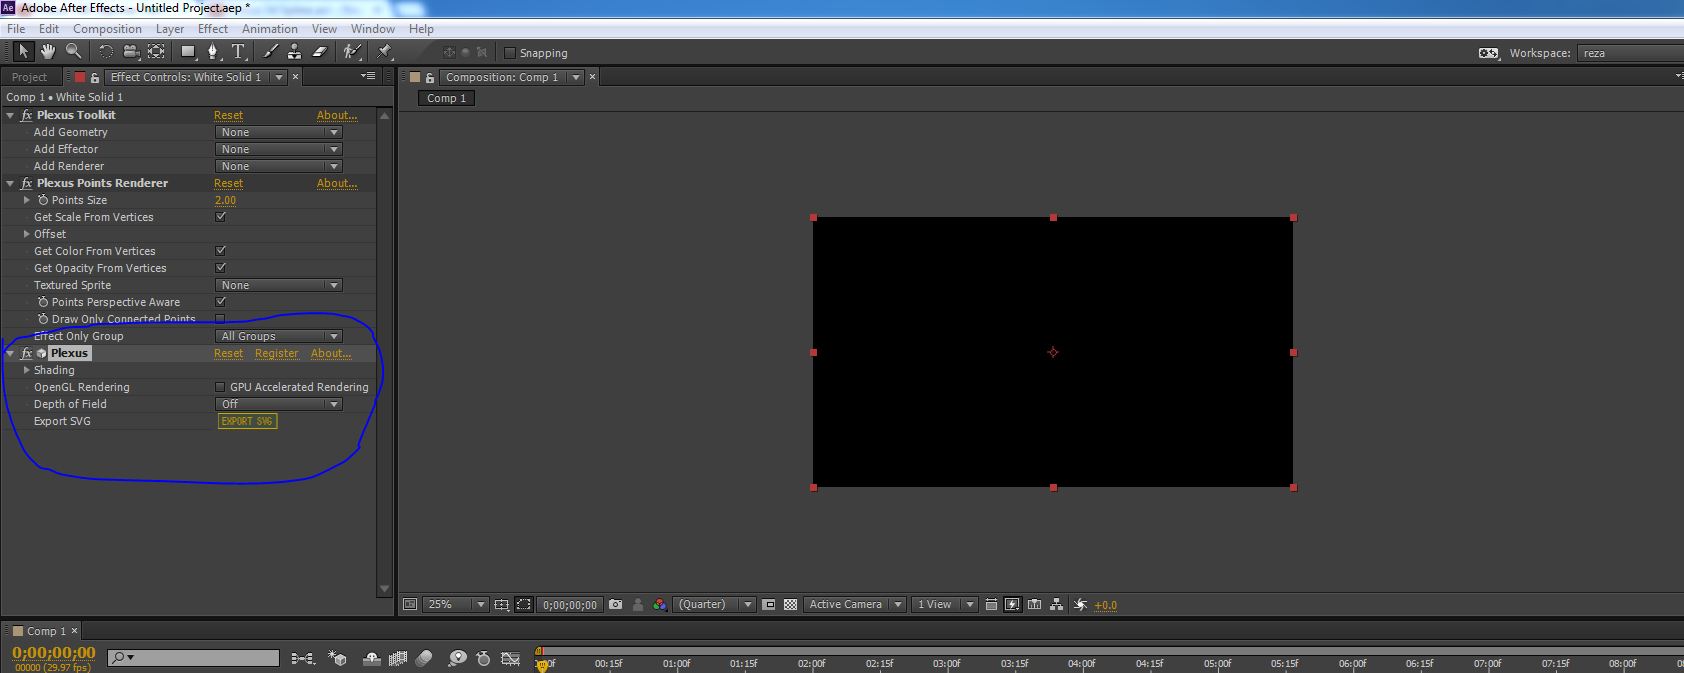The image size is (1684, 673).
Task: Toggle the Effect Controls panel lock
Action: click(x=95, y=77)
